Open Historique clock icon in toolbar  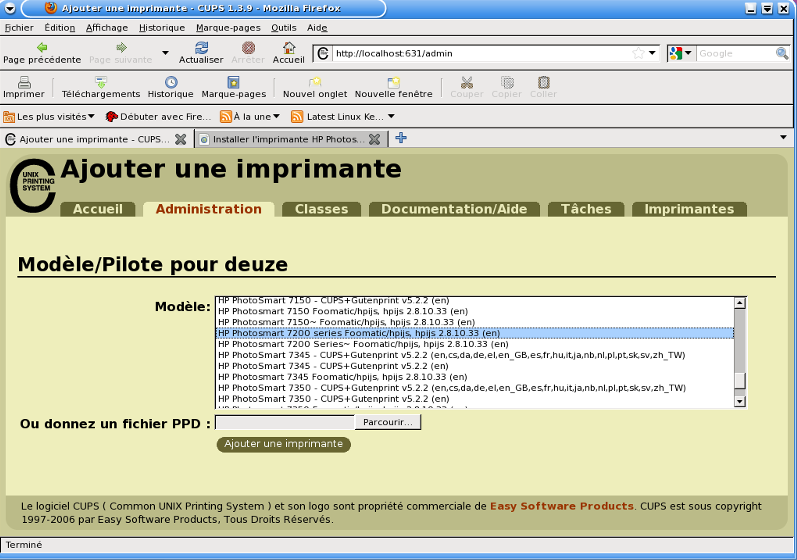(x=171, y=82)
